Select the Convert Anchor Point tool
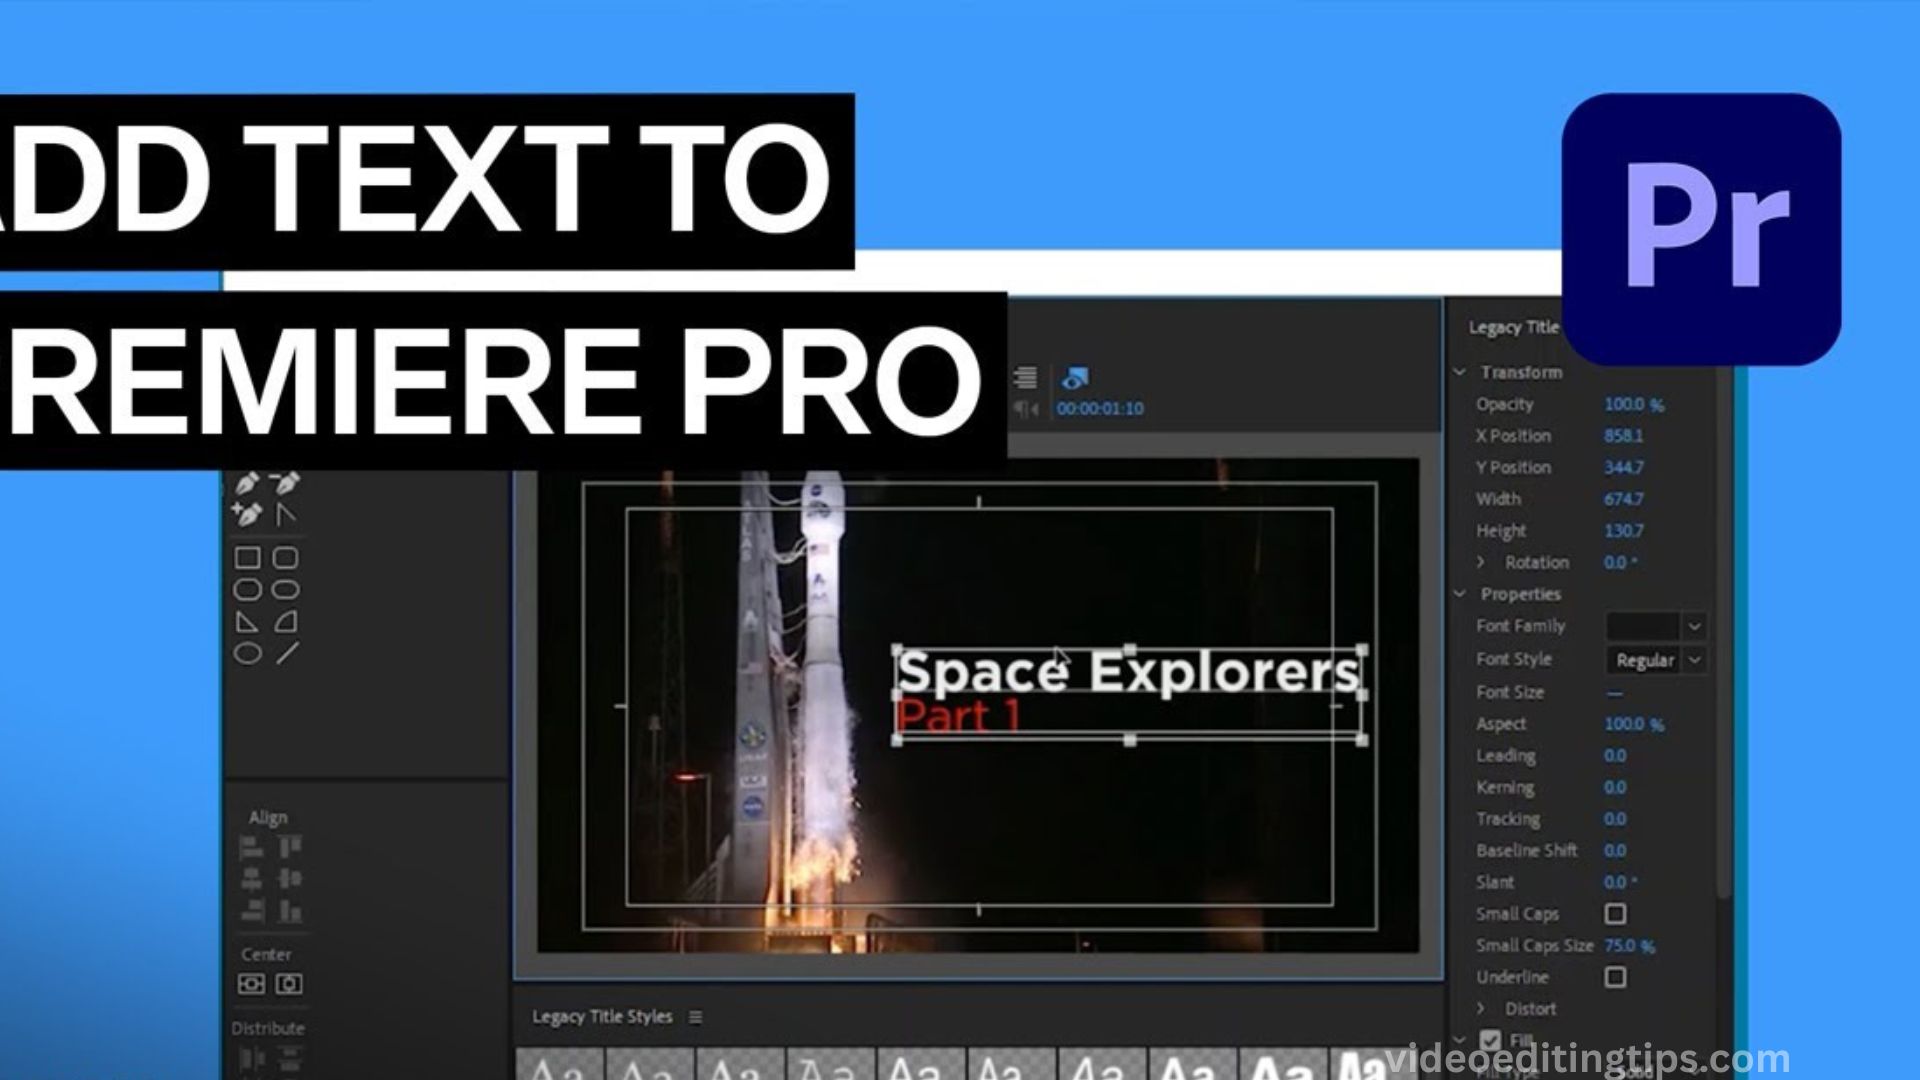The image size is (1920, 1080). tap(286, 515)
